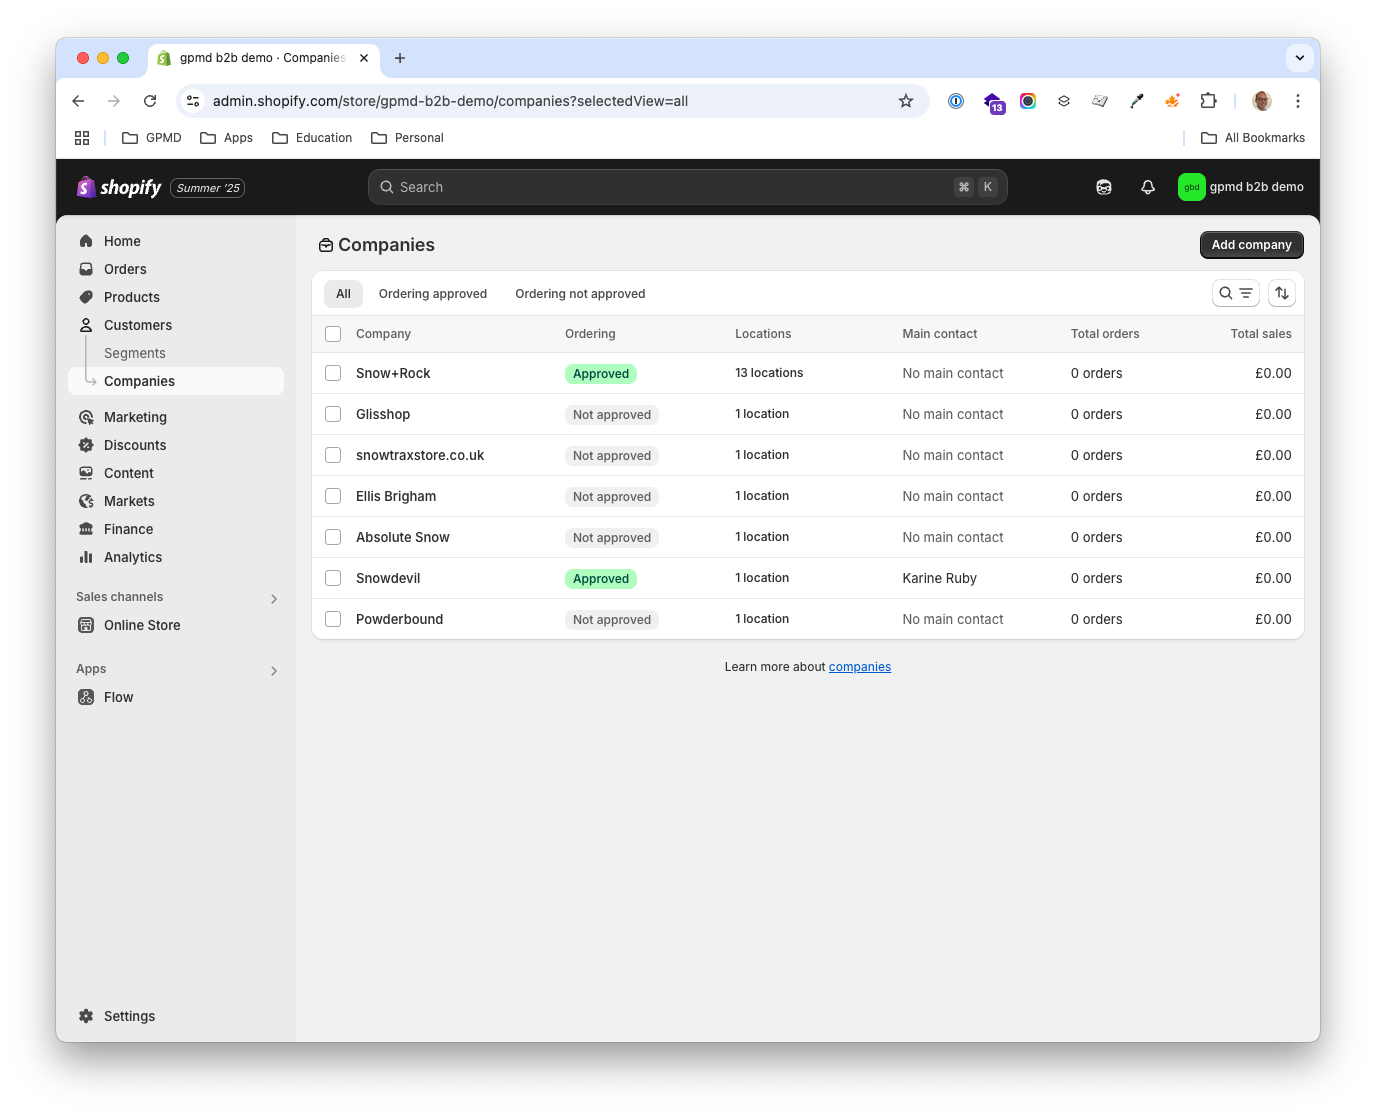Click the Markets globe icon

pyautogui.click(x=86, y=501)
